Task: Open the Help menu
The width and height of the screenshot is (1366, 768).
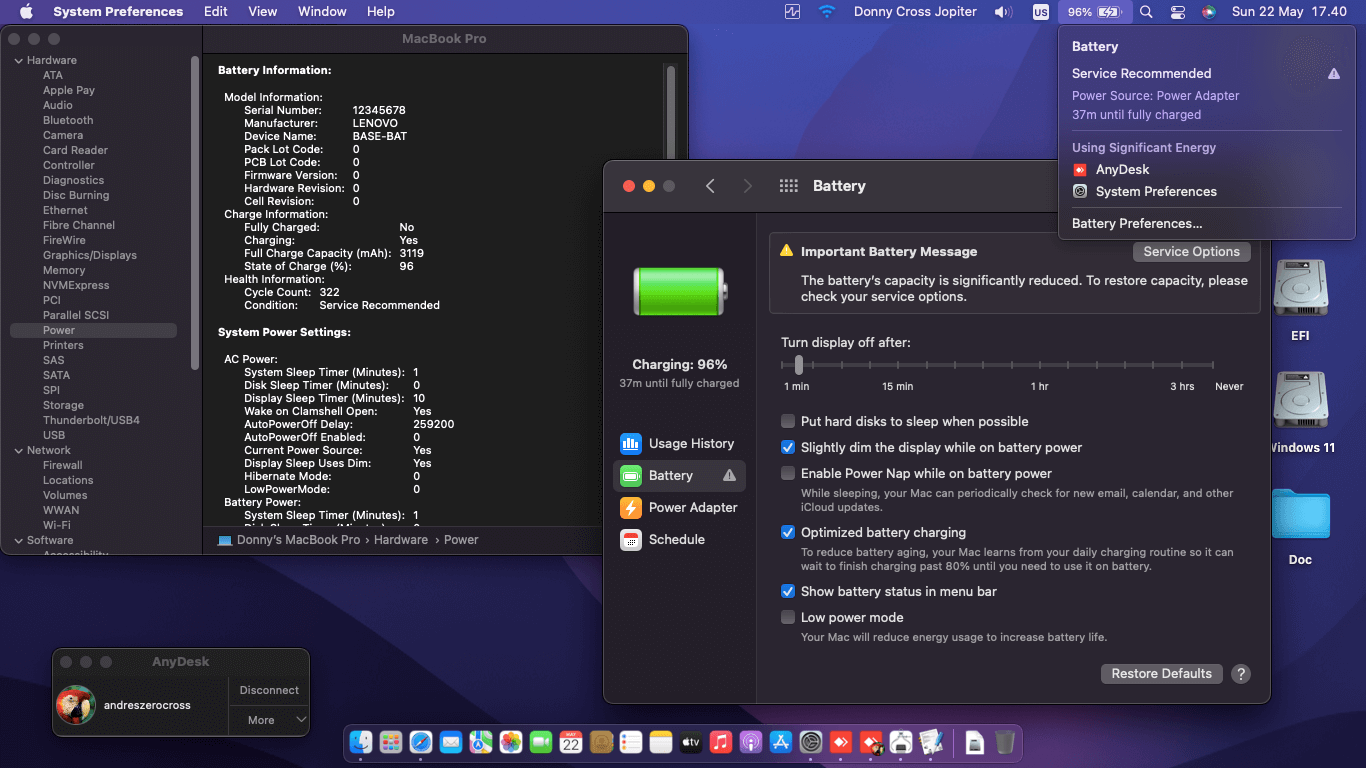Action: pos(381,12)
